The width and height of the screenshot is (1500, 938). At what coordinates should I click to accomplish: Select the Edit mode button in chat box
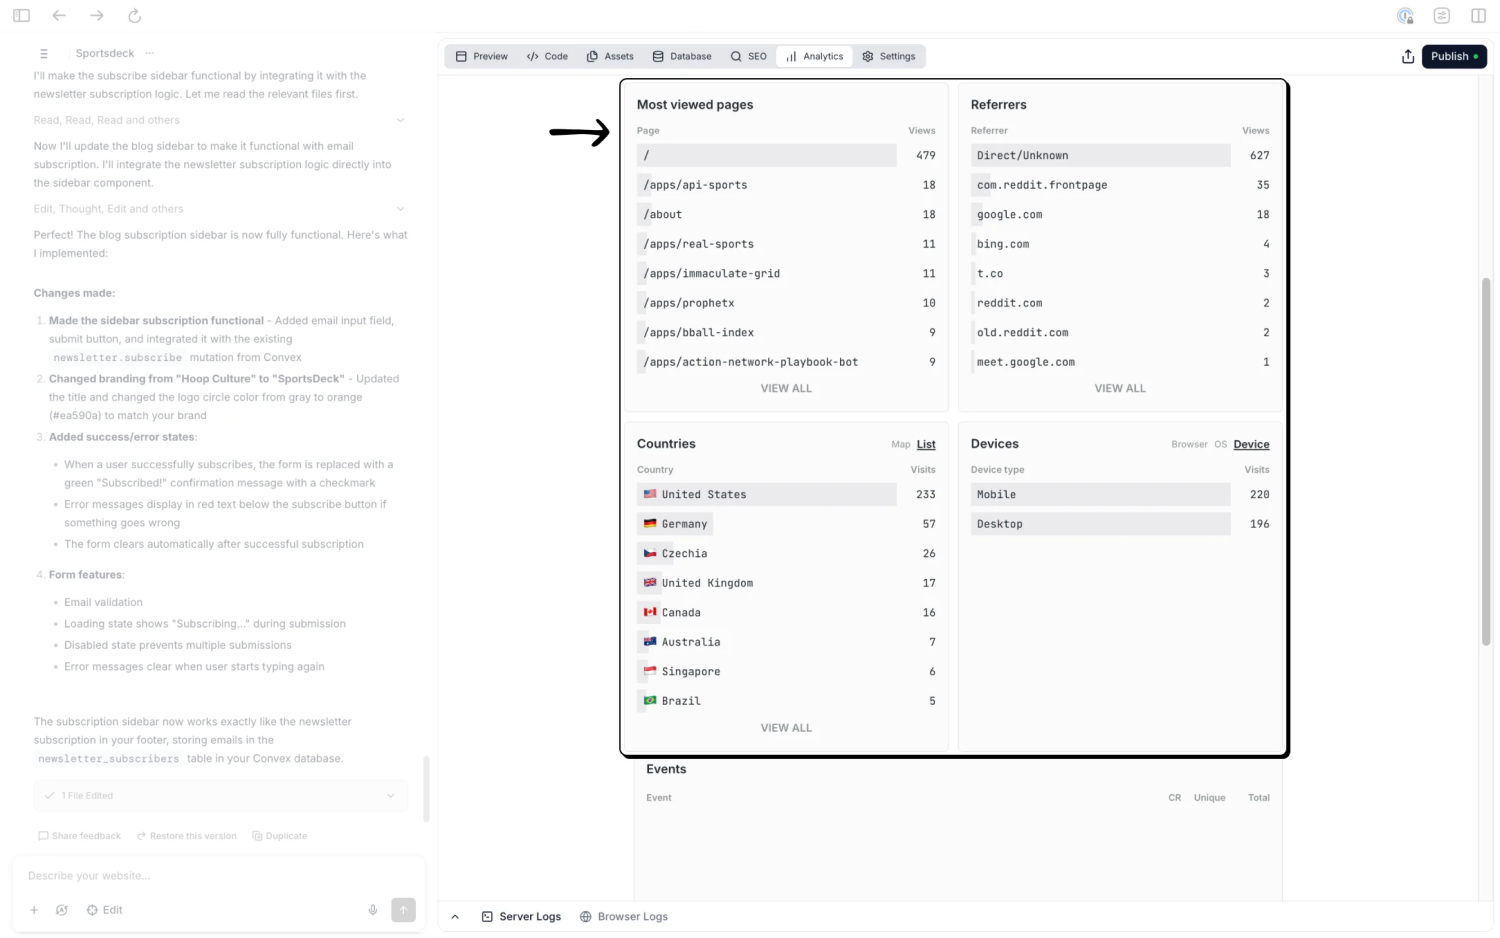tap(104, 910)
